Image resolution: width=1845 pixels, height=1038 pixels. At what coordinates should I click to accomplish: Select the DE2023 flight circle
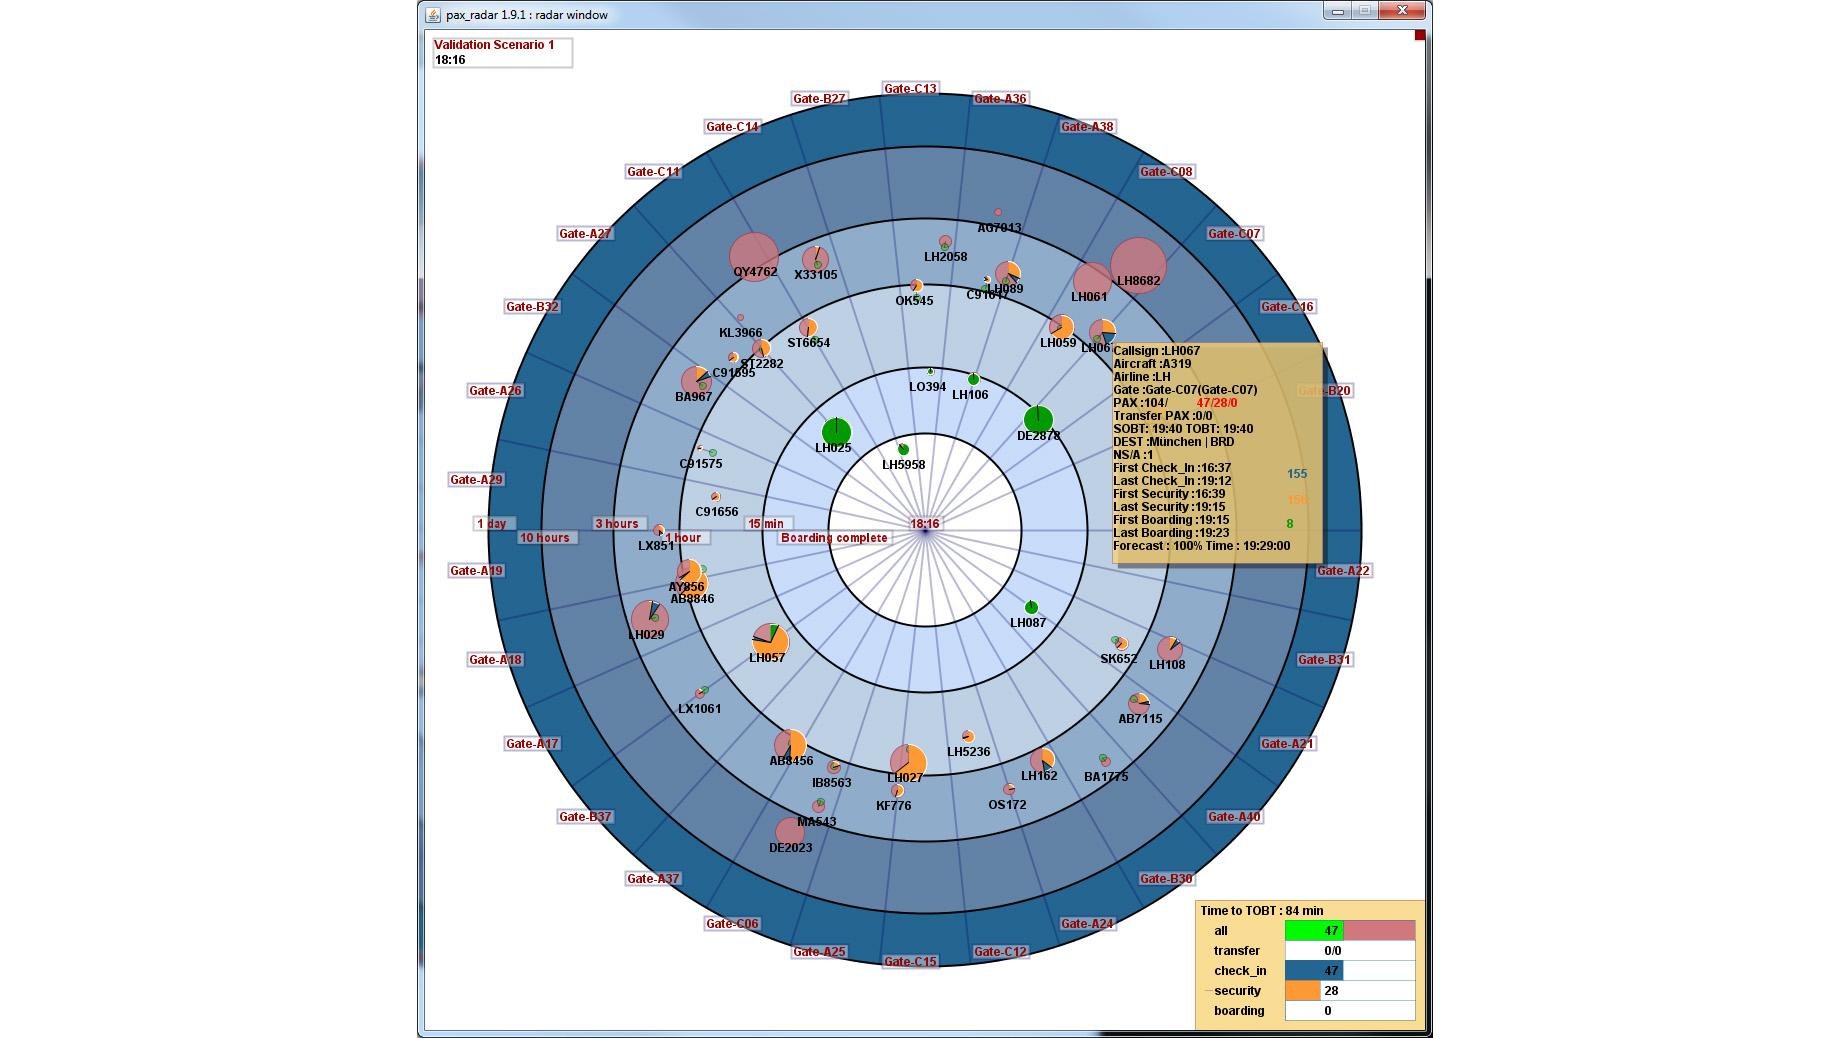point(789,829)
